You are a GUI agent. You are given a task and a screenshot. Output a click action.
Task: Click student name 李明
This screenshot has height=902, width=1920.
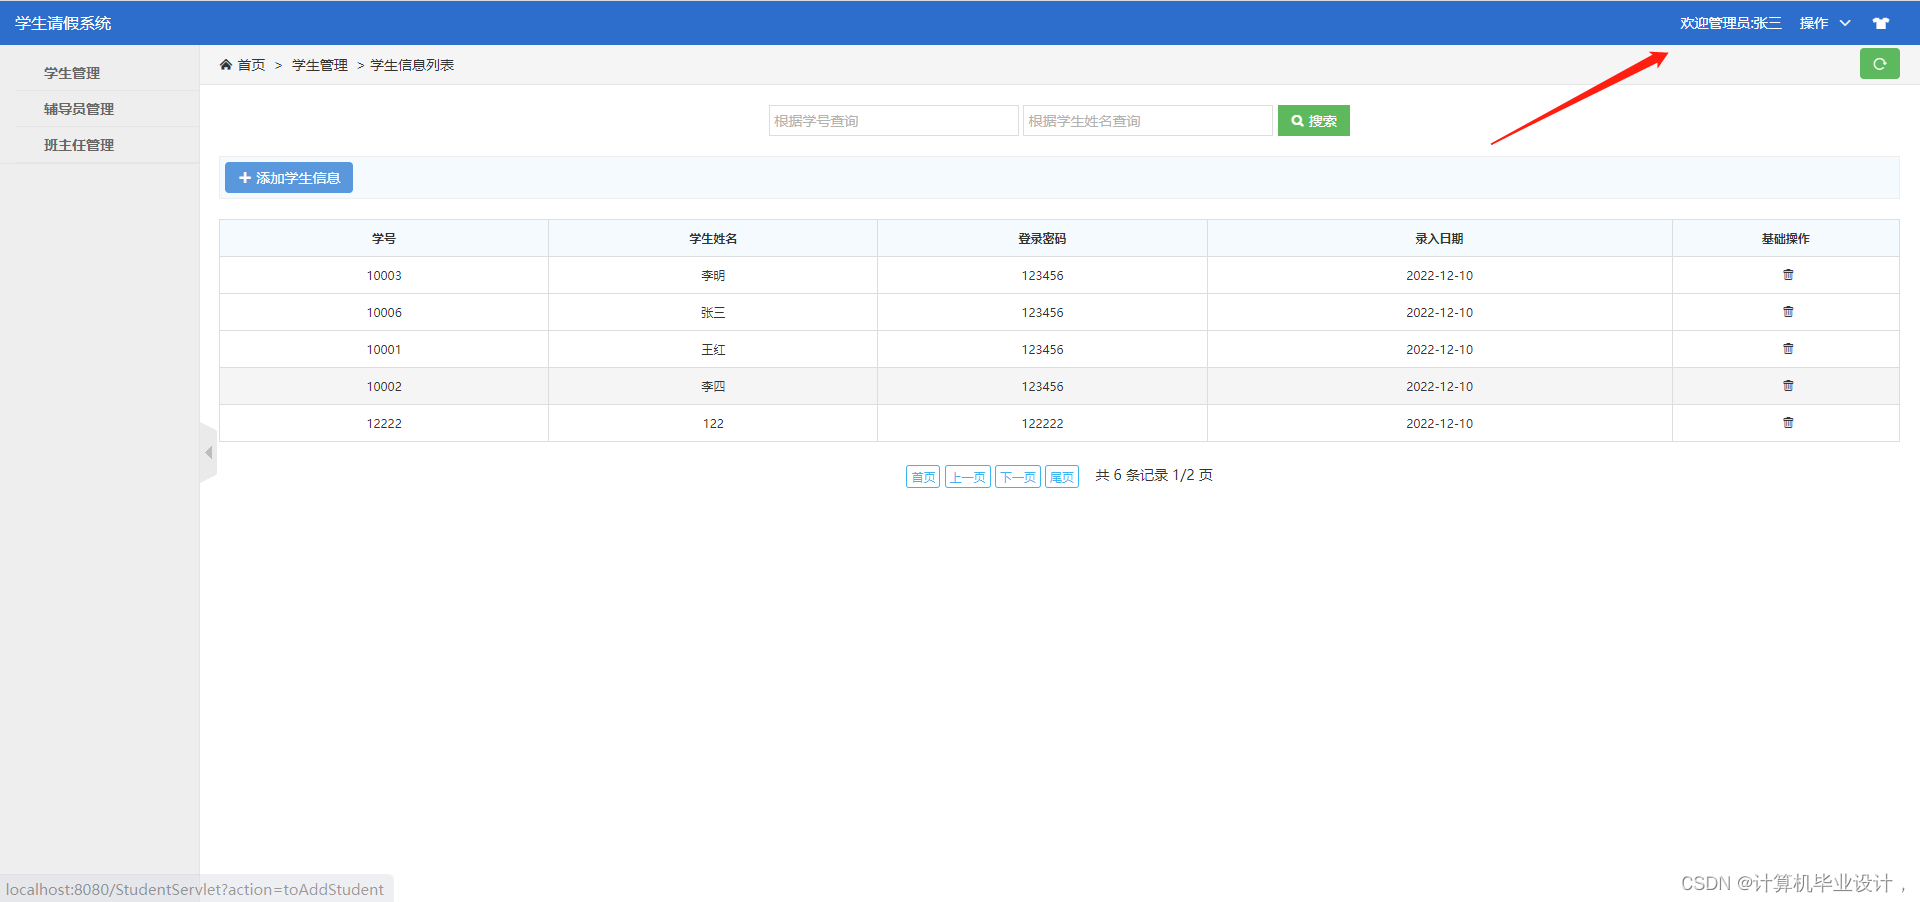tap(713, 276)
